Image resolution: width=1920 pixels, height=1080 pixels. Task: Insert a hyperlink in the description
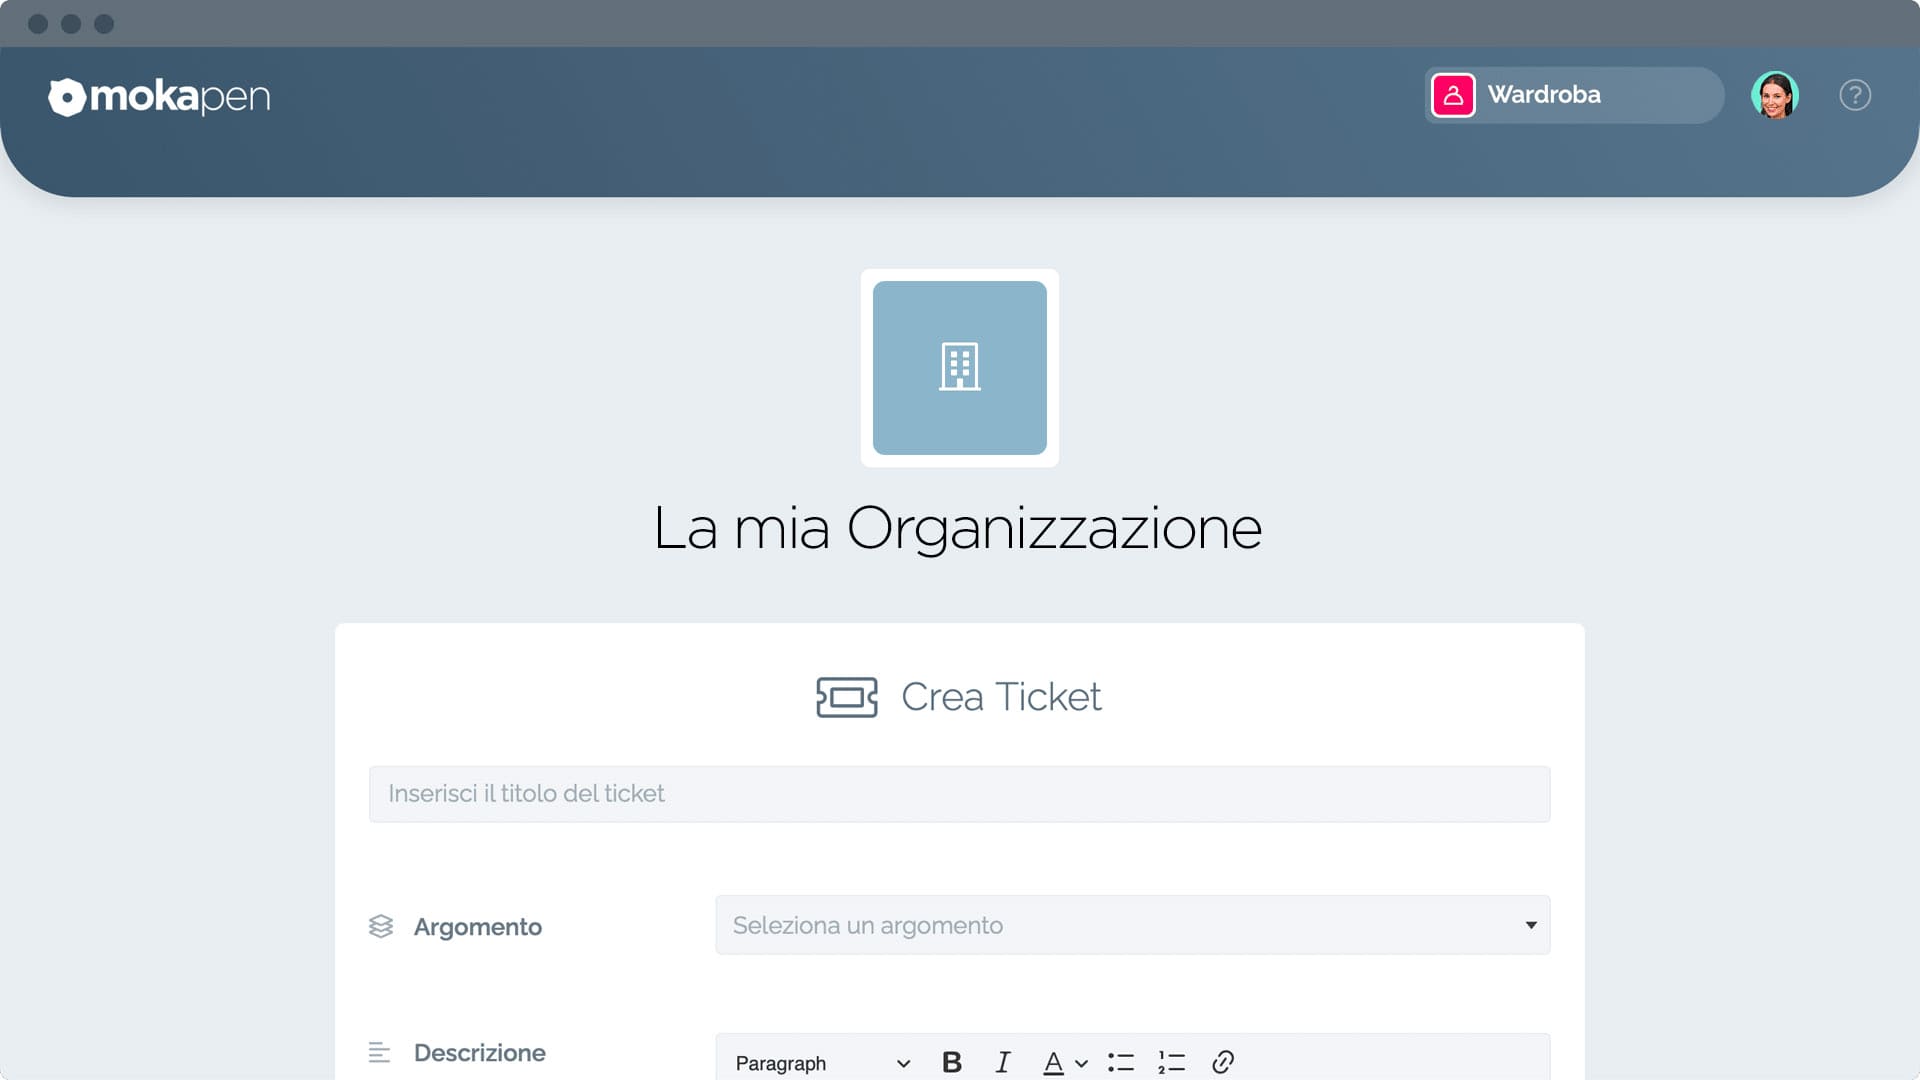1222,1062
